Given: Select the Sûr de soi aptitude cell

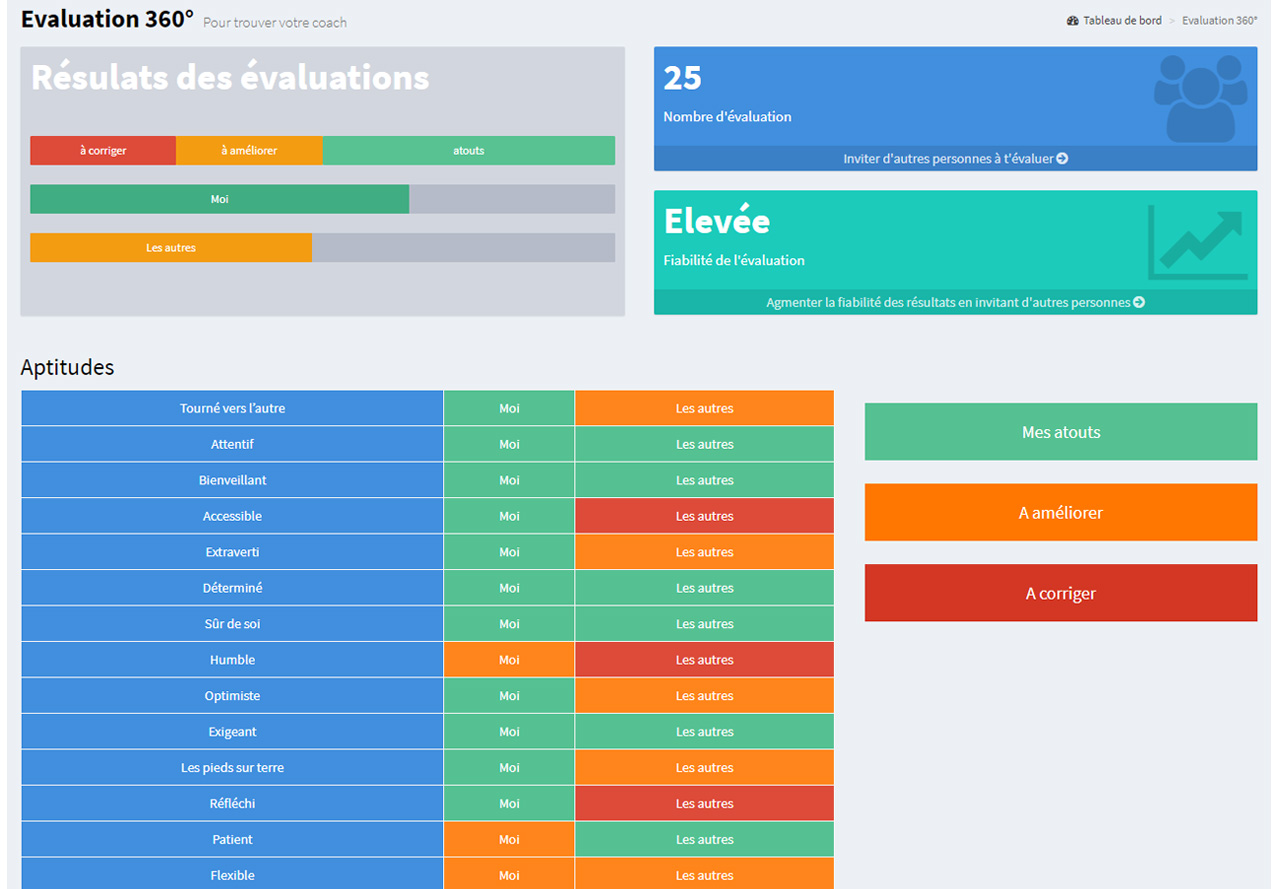Looking at the screenshot, I should (232, 624).
